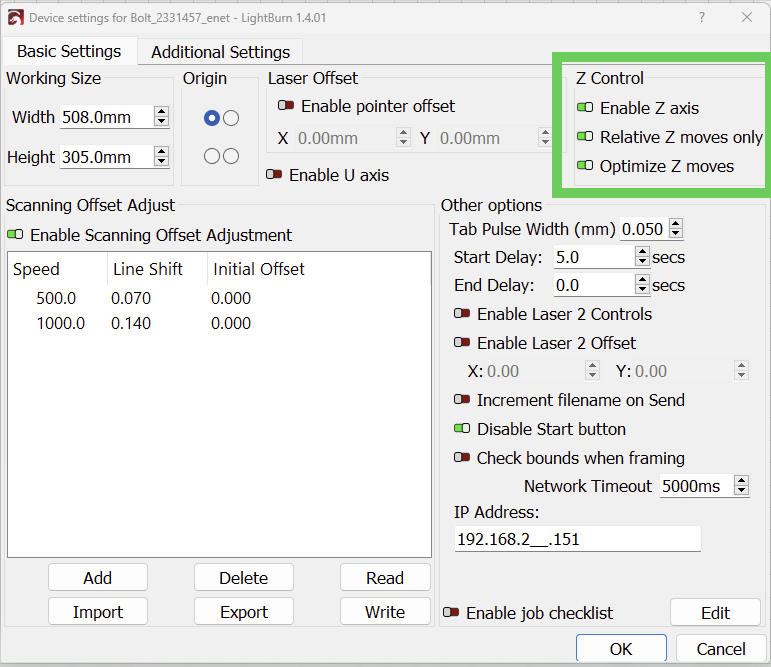Click the Add button
771x667 pixels.
pyautogui.click(x=98, y=577)
